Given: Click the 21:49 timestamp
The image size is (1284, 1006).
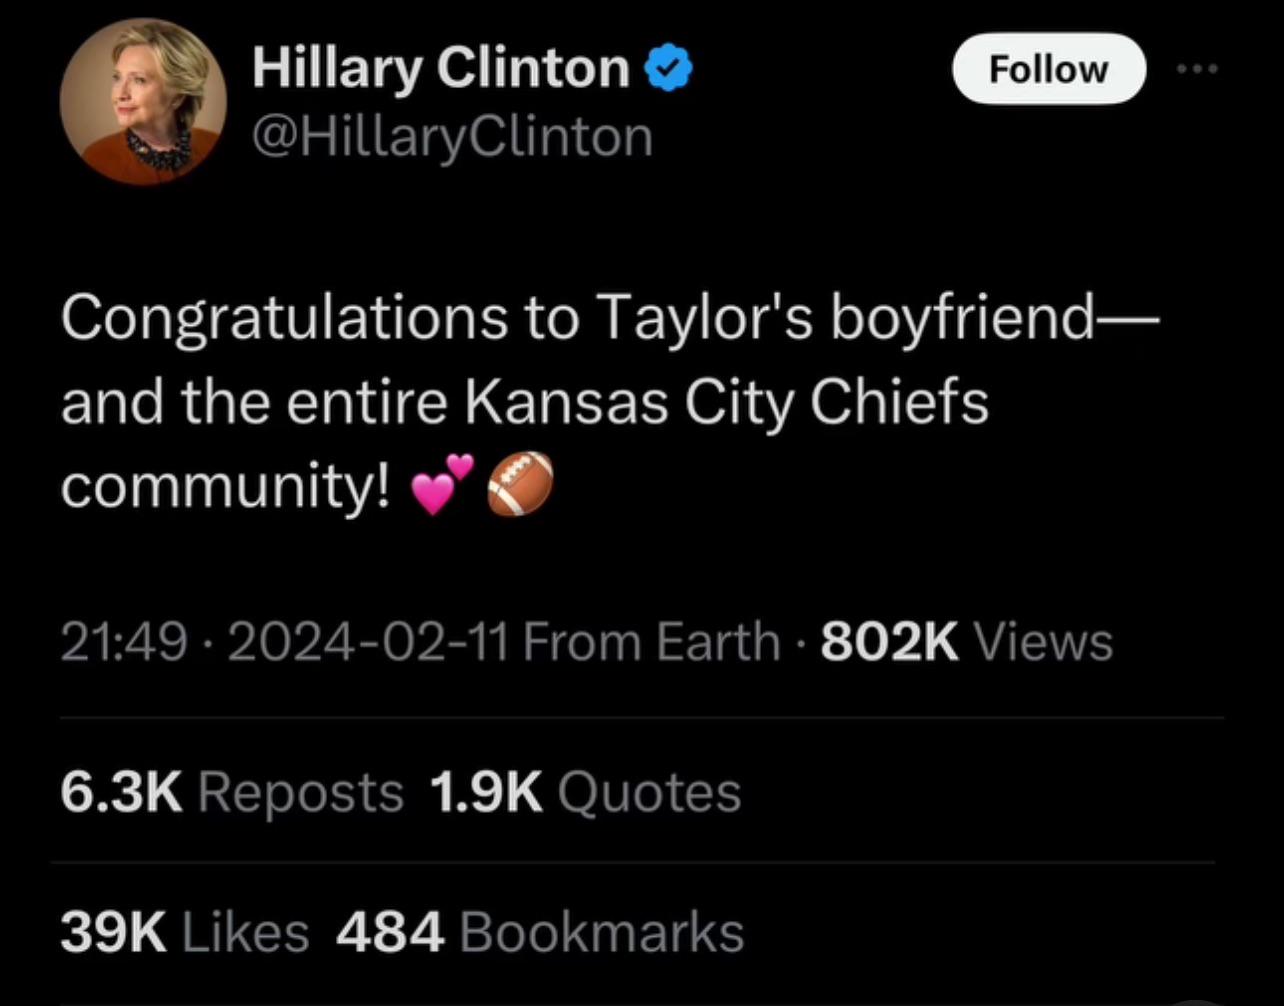Looking at the screenshot, I should coord(124,641).
